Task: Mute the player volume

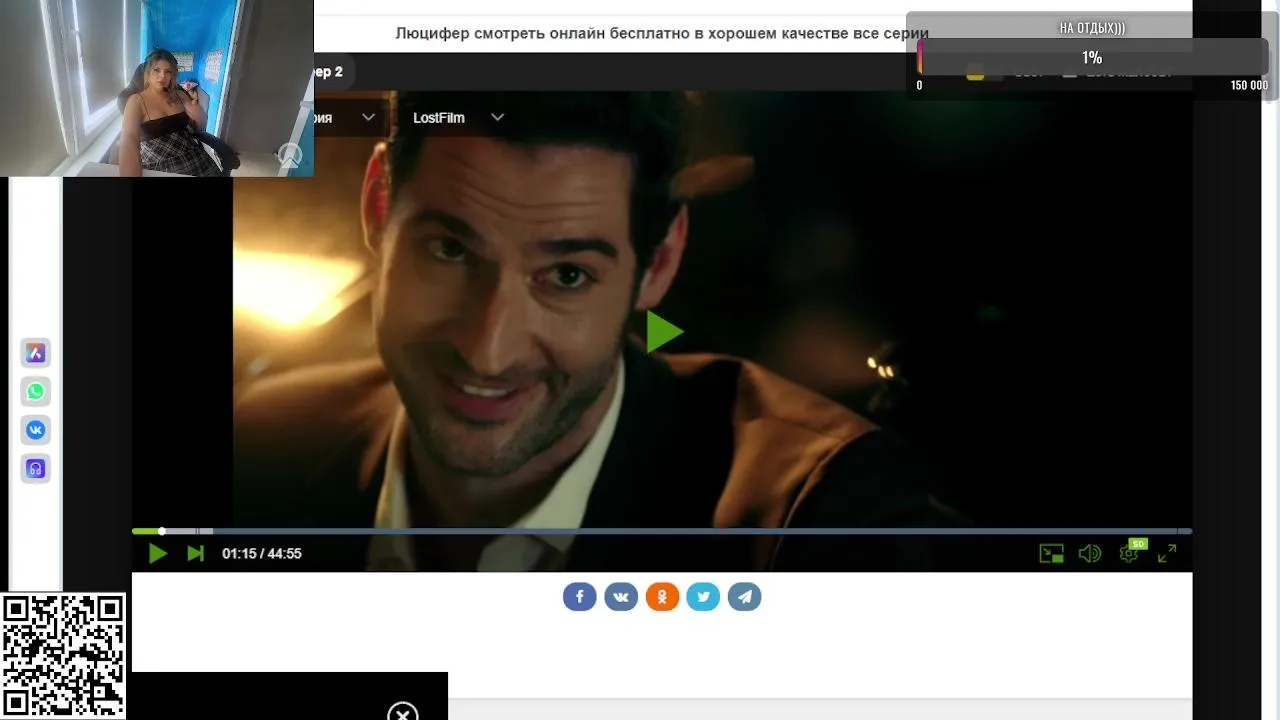Action: [1089, 553]
